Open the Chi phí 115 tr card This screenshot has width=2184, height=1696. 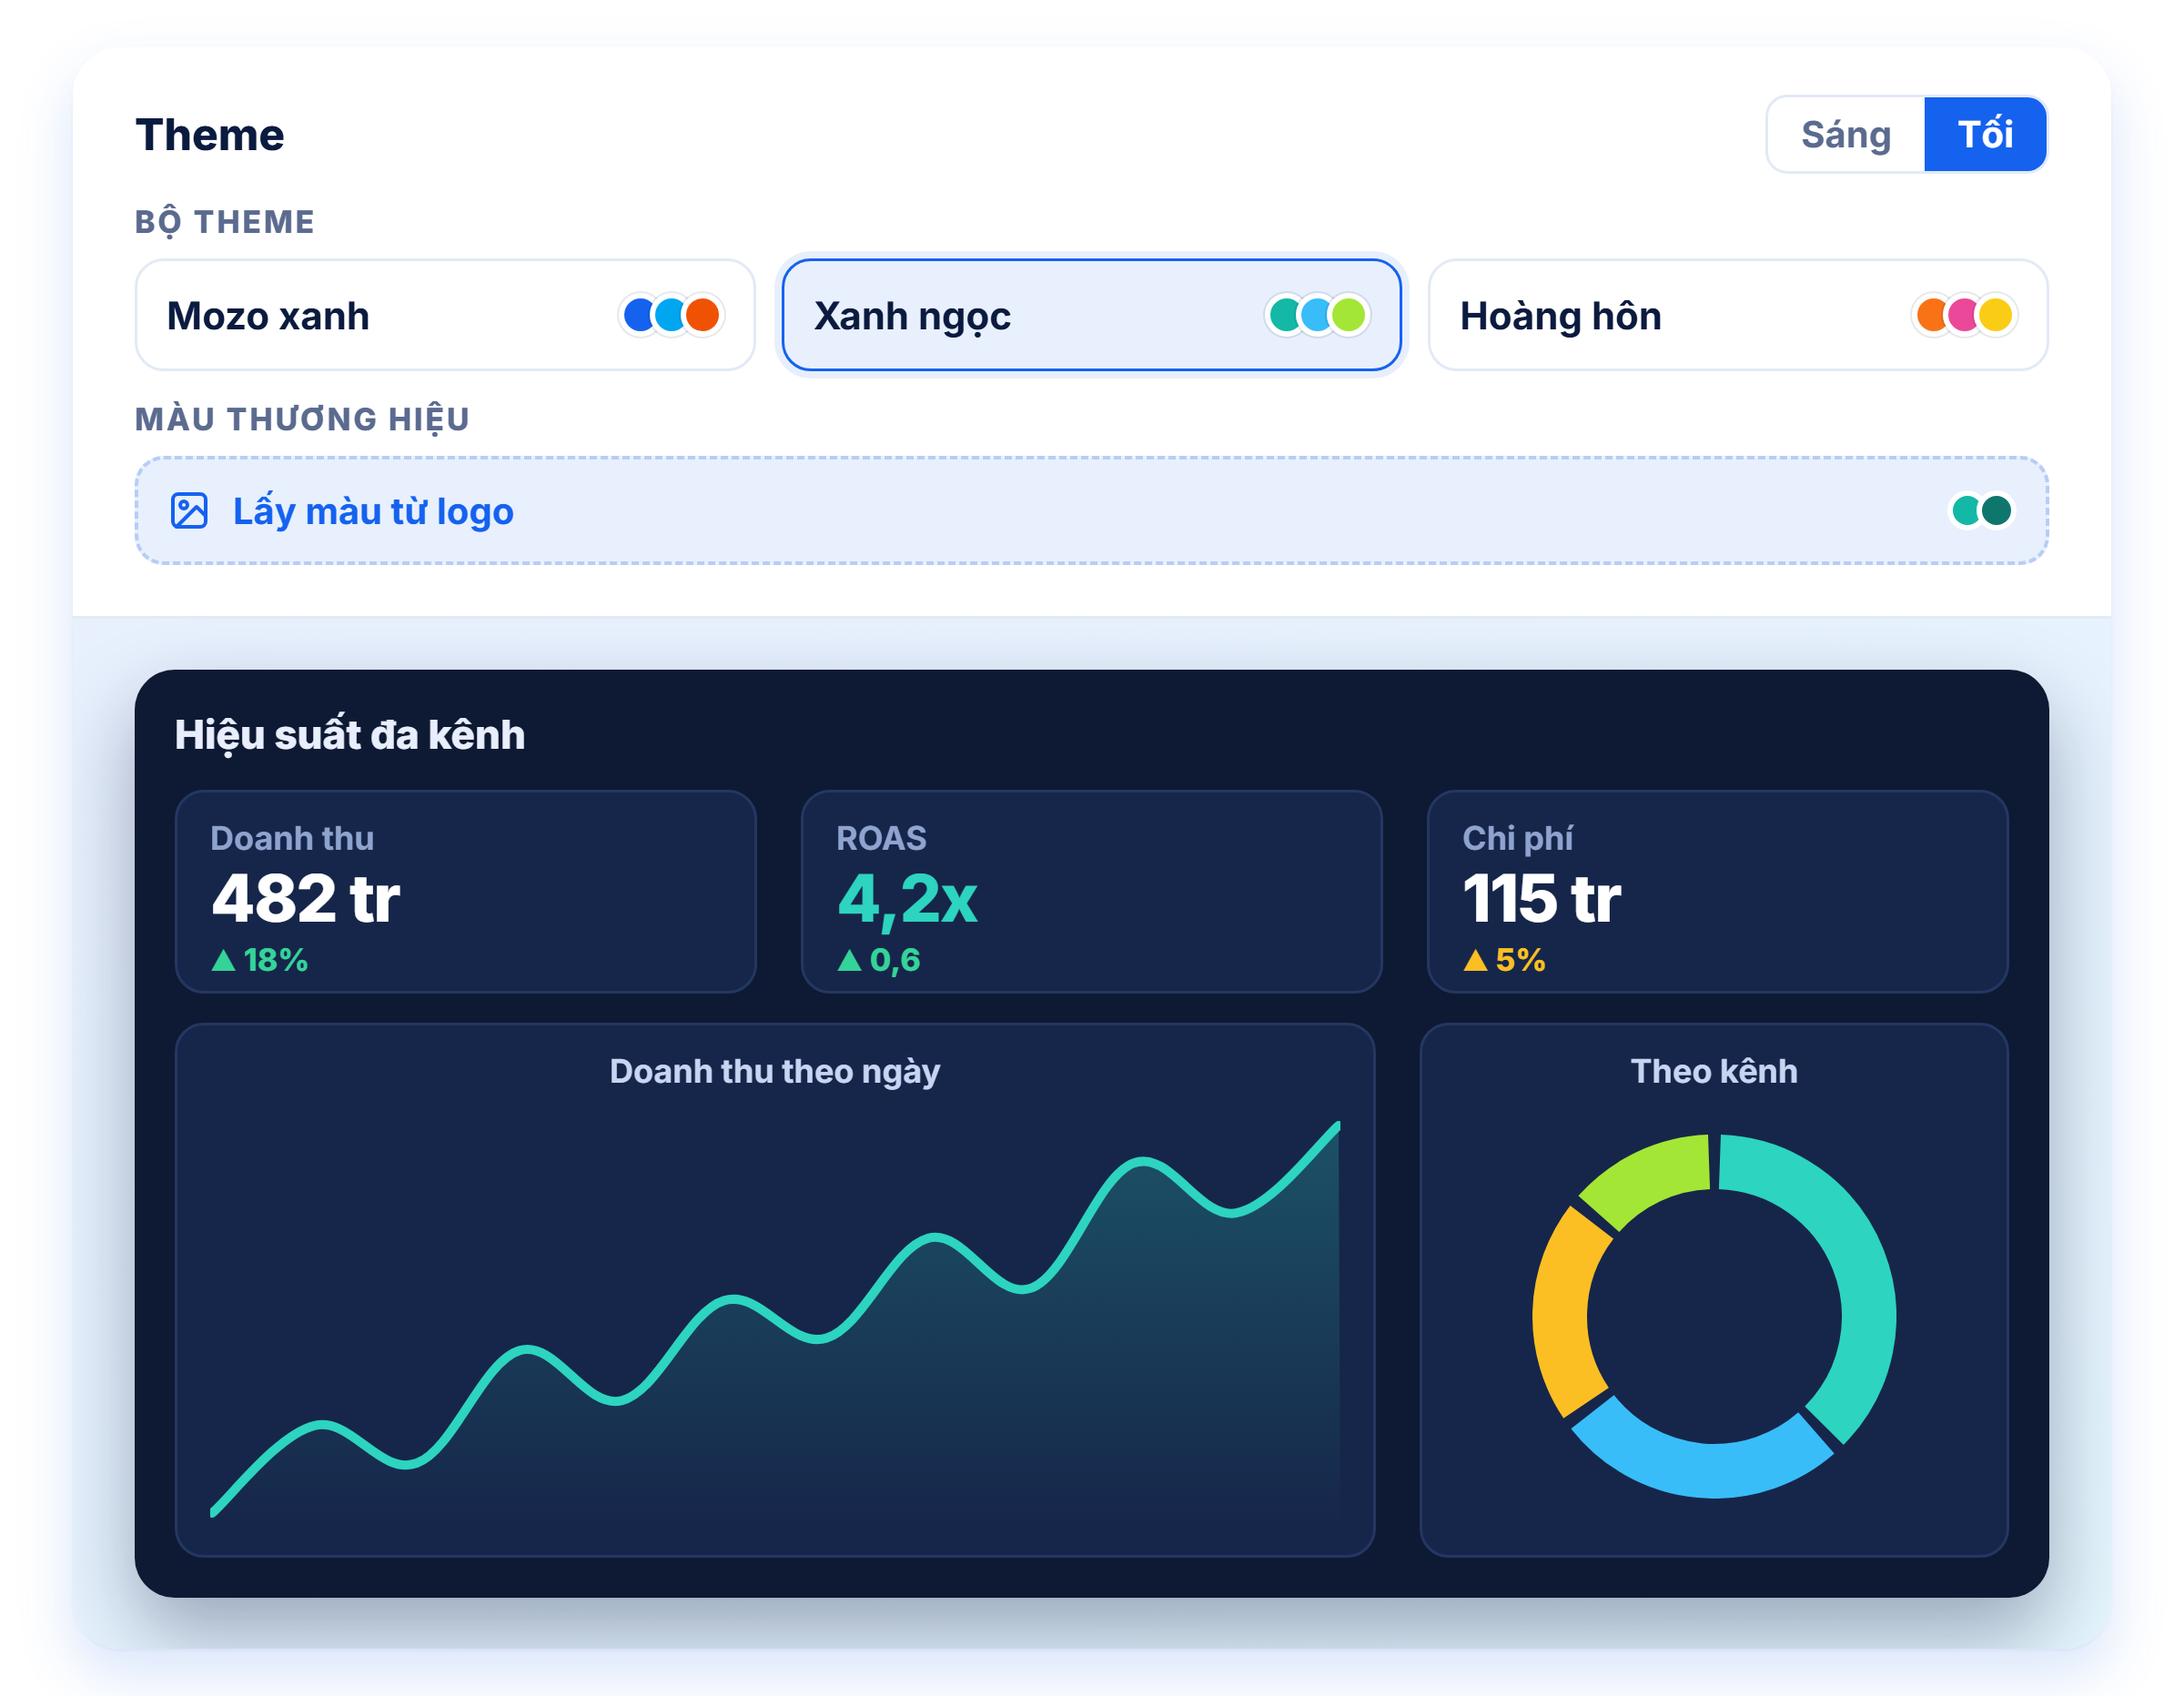[1717, 892]
